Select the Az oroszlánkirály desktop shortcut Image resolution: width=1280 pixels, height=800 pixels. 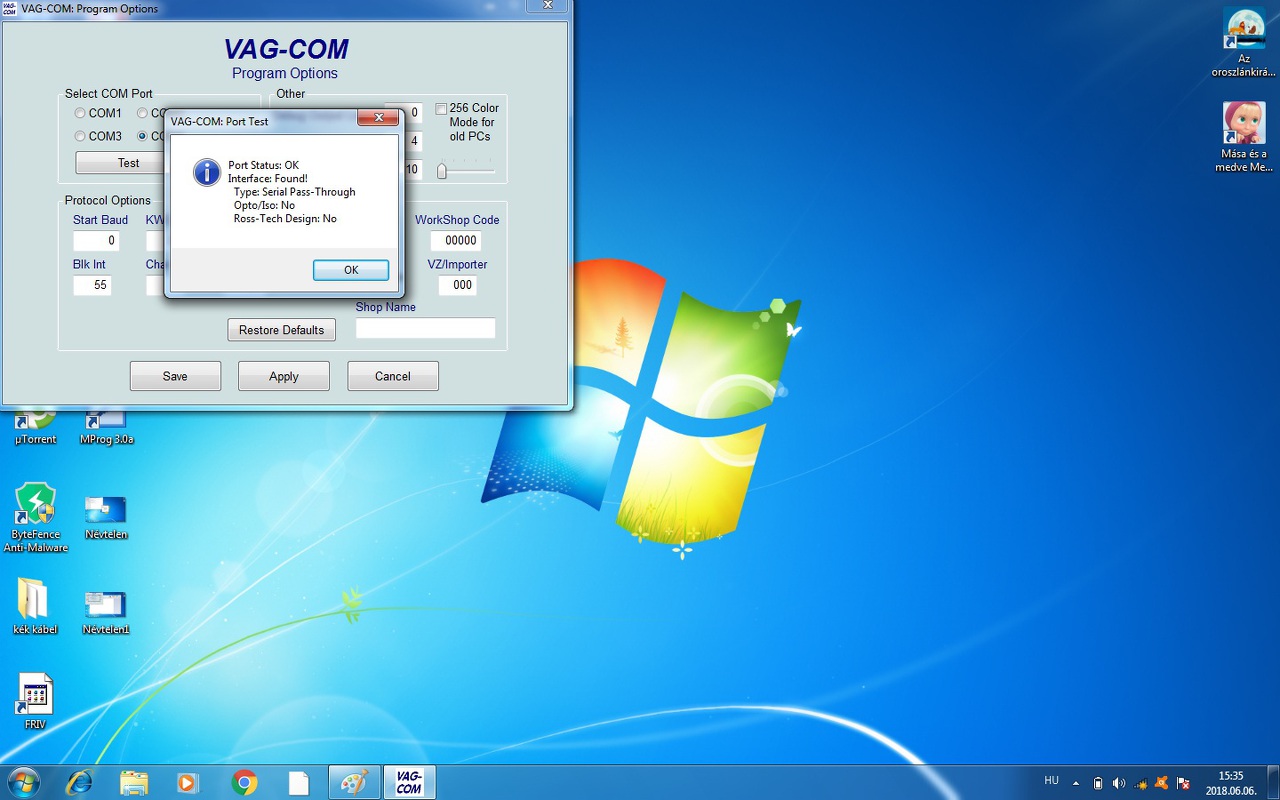(1244, 43)
